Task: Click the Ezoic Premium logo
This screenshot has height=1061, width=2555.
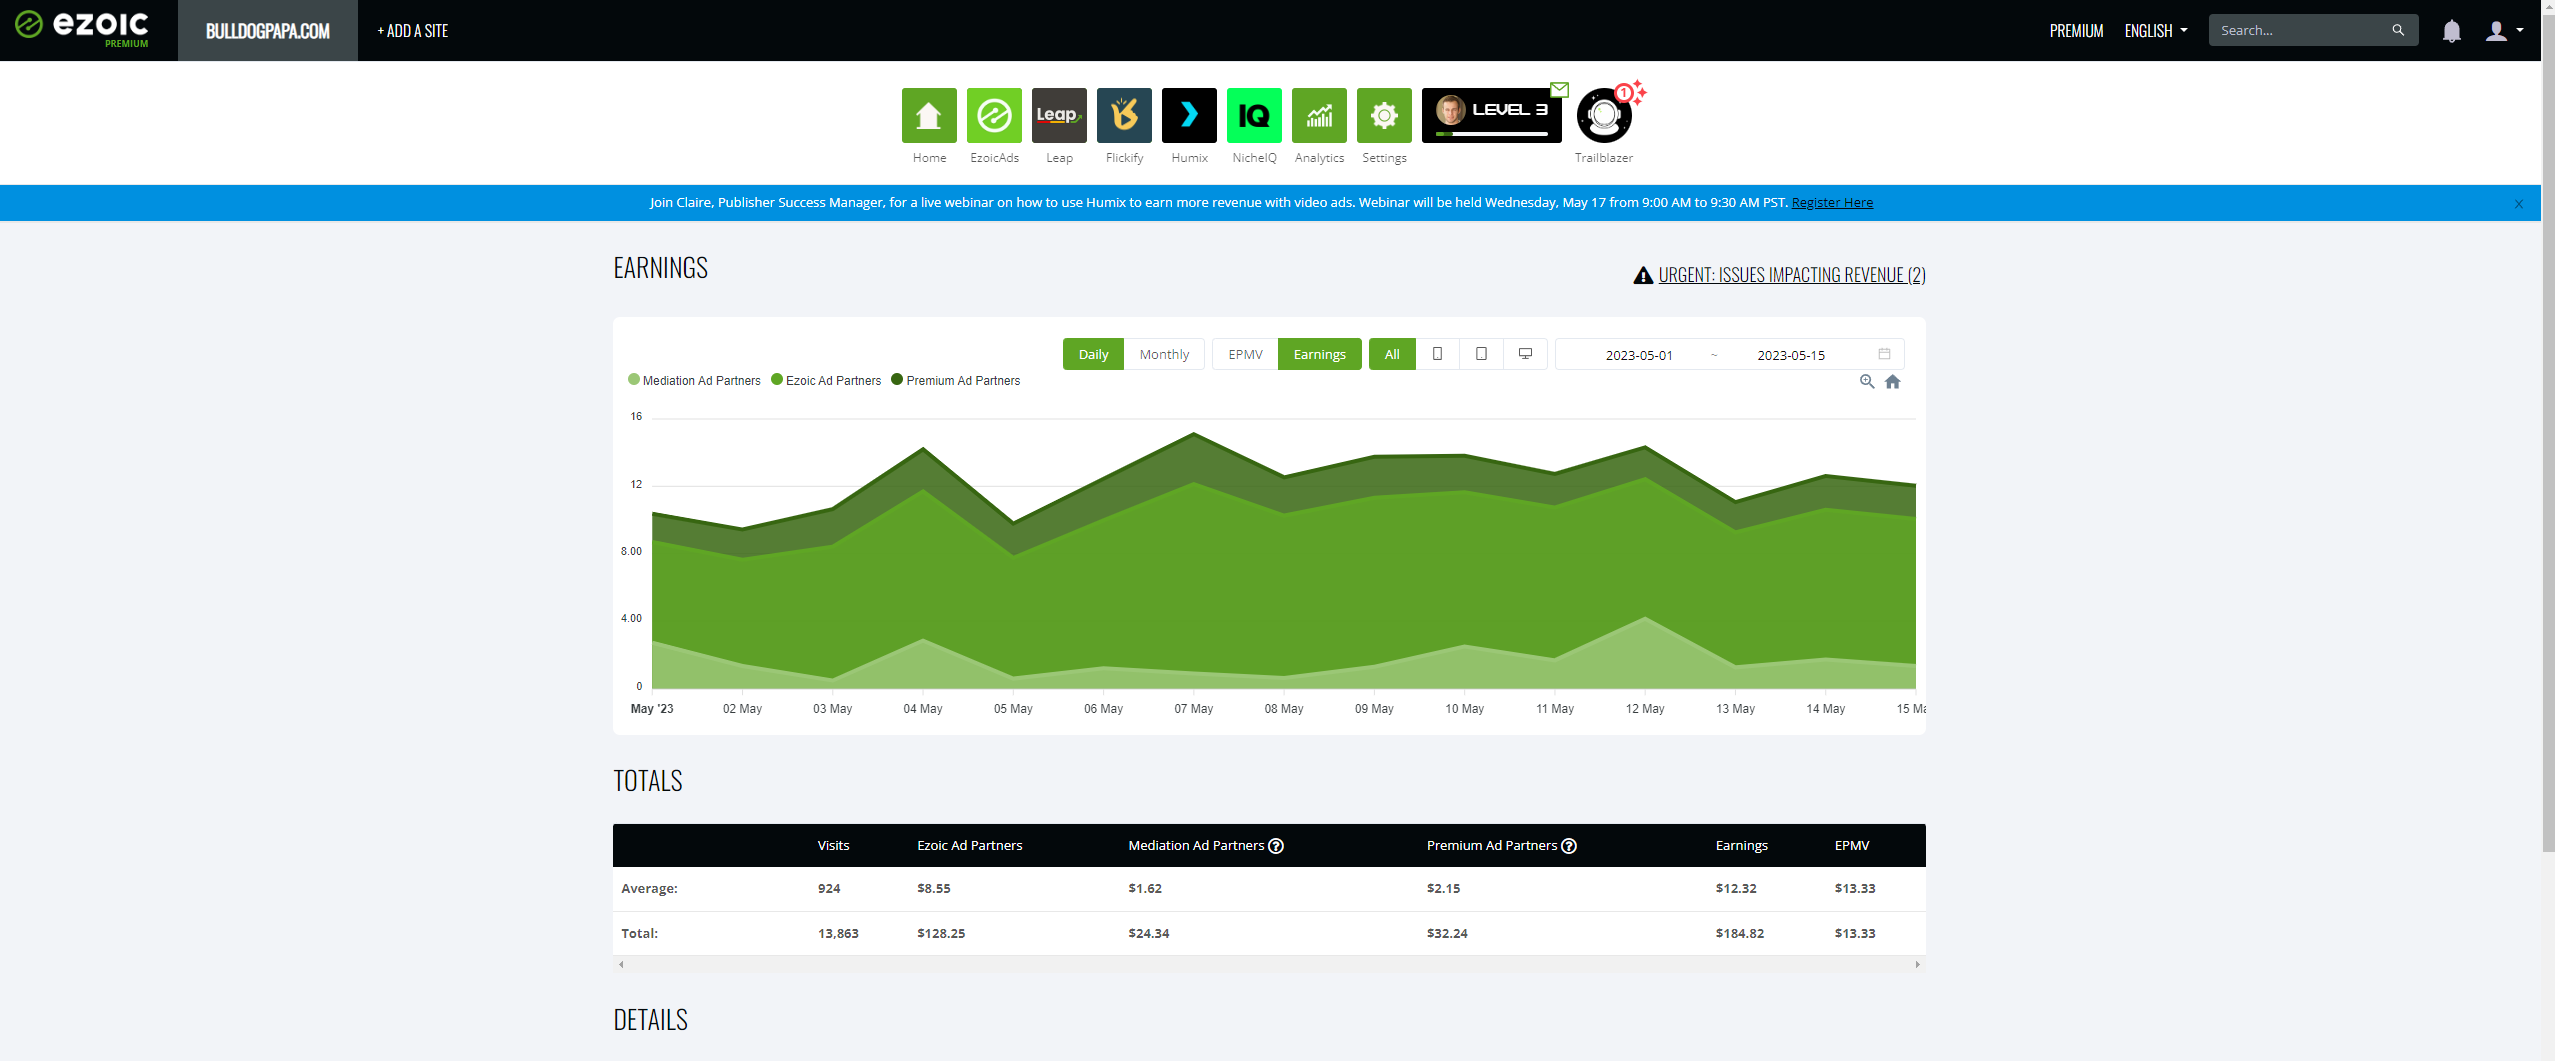Action: pyautogui.click(x=82, y=28)
